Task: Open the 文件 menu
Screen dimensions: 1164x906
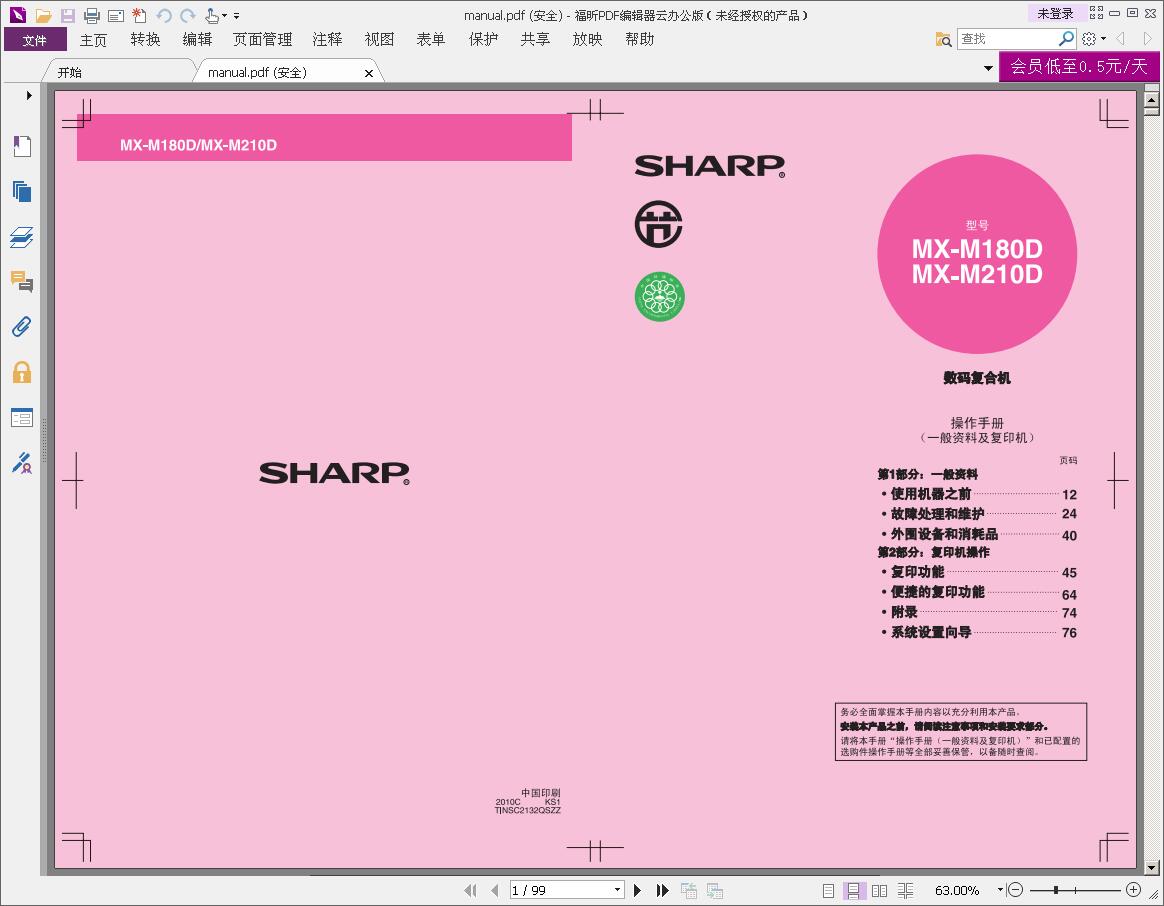Action: pyautogui.click(x=35, y=40)
